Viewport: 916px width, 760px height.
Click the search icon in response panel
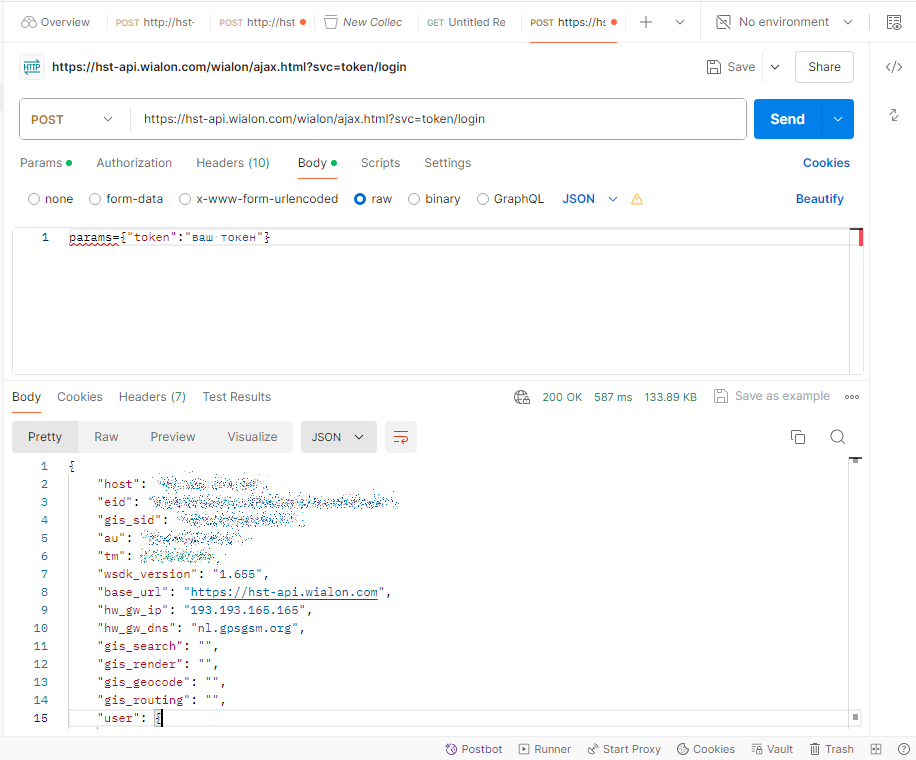[838, 437]
